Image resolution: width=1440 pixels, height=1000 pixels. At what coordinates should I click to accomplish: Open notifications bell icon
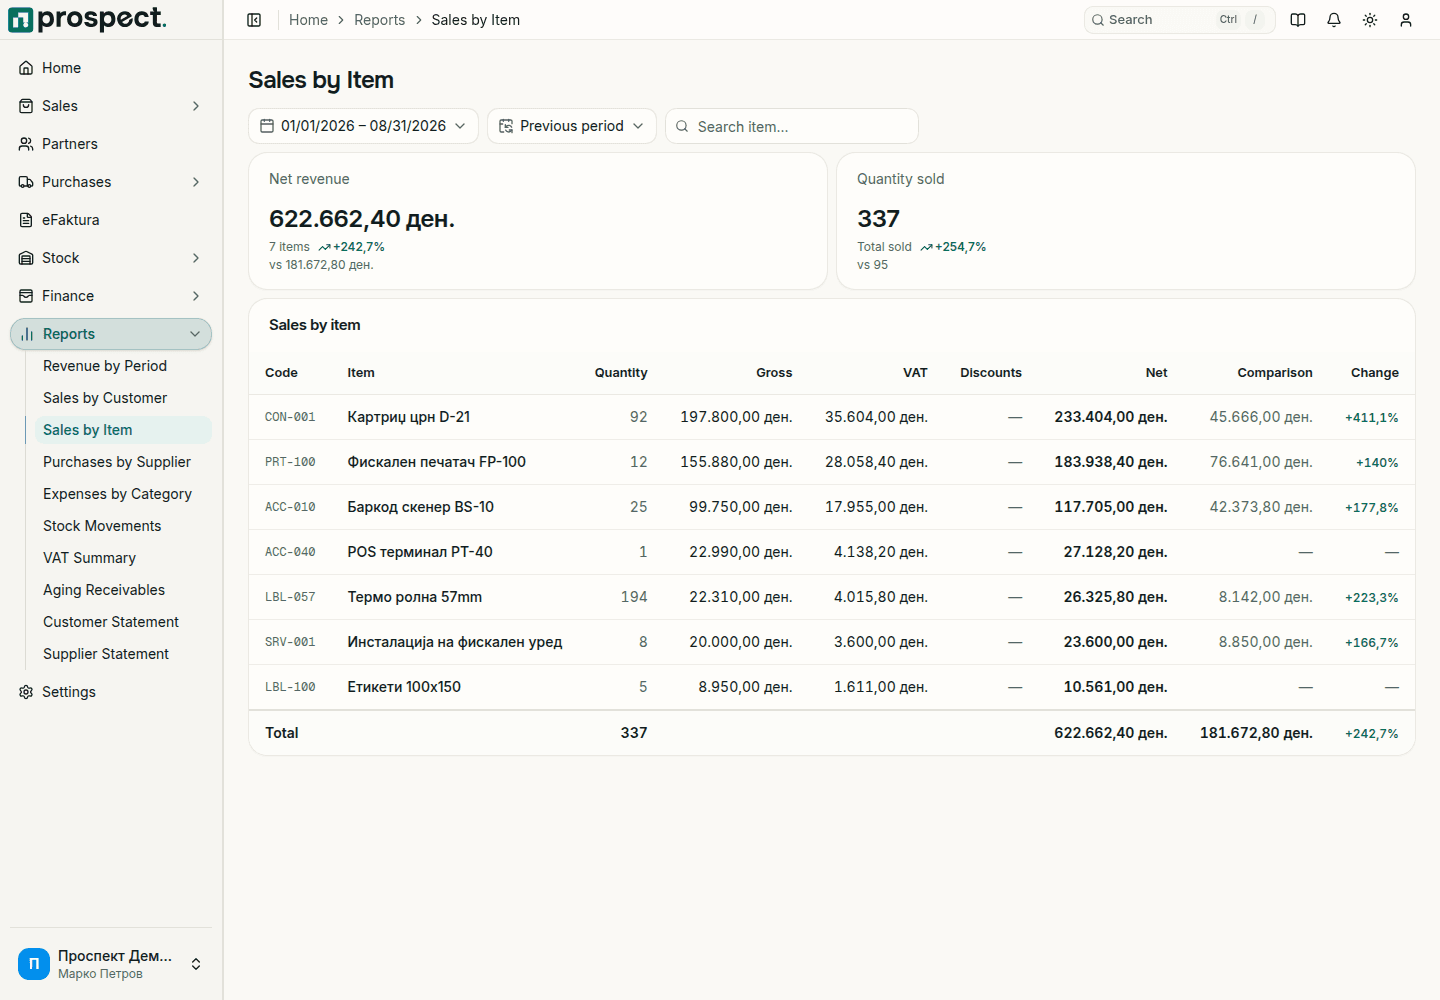tap(1334, 20)
